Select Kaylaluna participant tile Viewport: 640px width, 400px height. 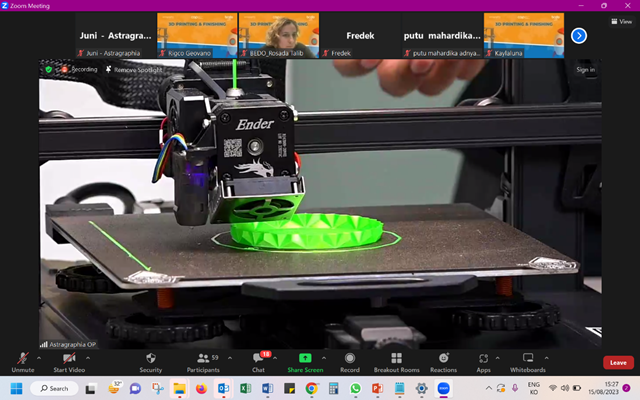(524, 36)
